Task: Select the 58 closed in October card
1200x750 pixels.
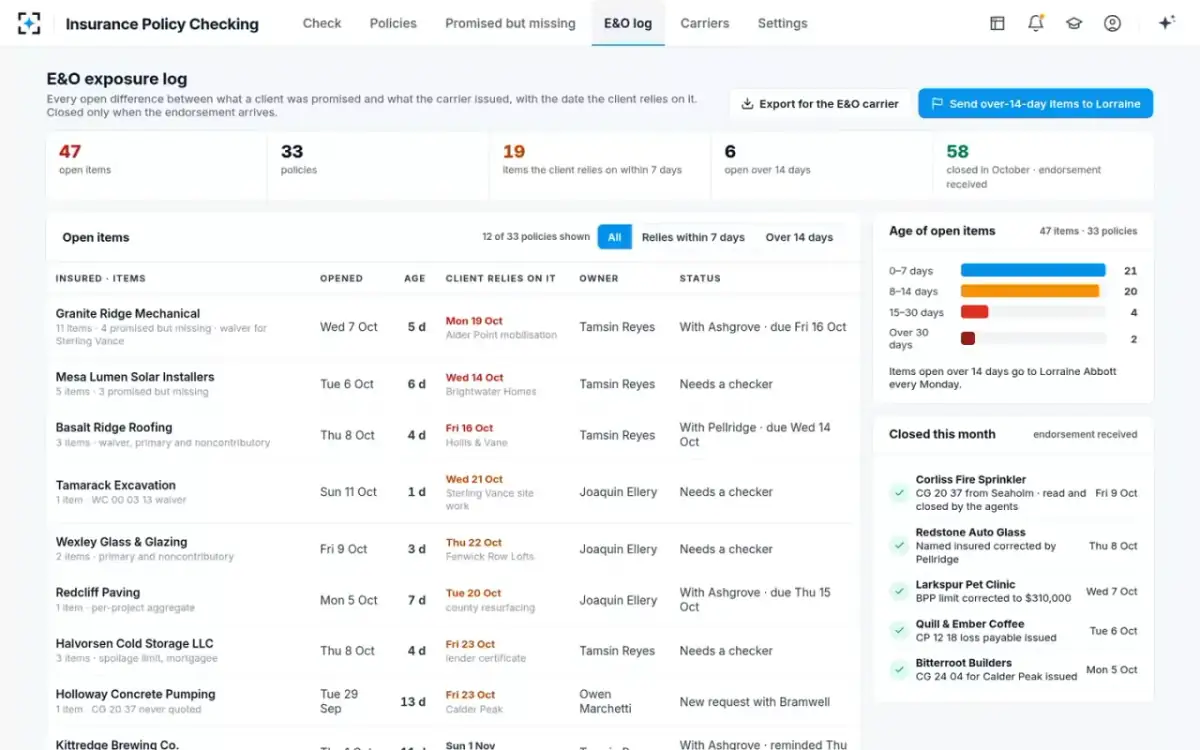Action: 1043,166
